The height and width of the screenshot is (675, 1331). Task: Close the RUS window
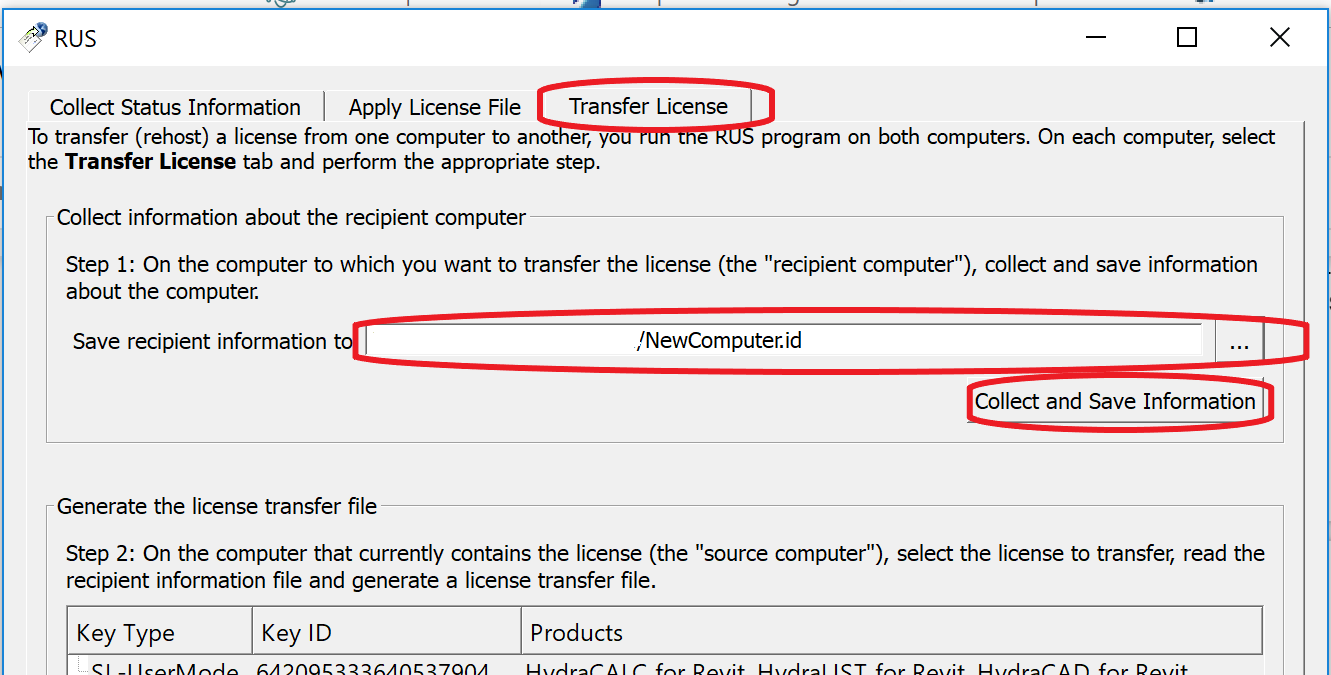click(1280, 37)
